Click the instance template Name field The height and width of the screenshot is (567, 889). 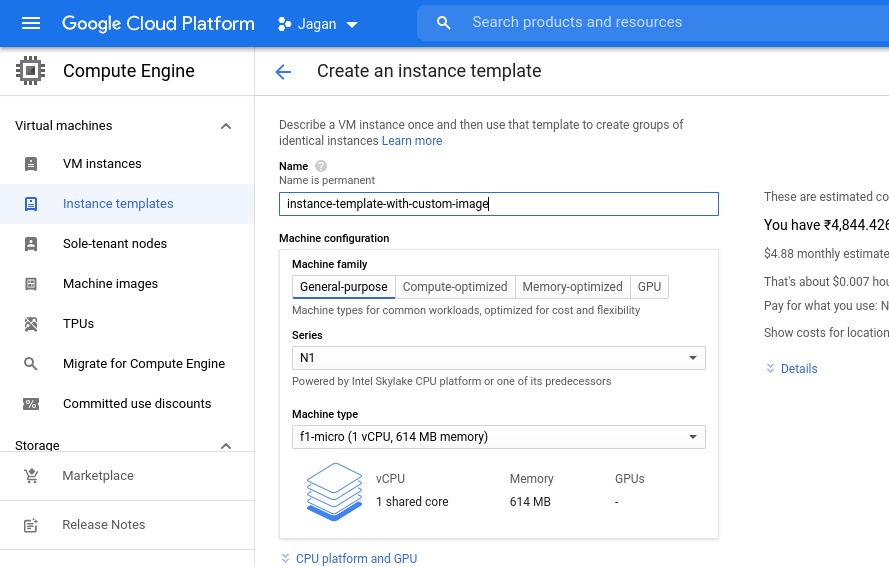coord(499,204)
